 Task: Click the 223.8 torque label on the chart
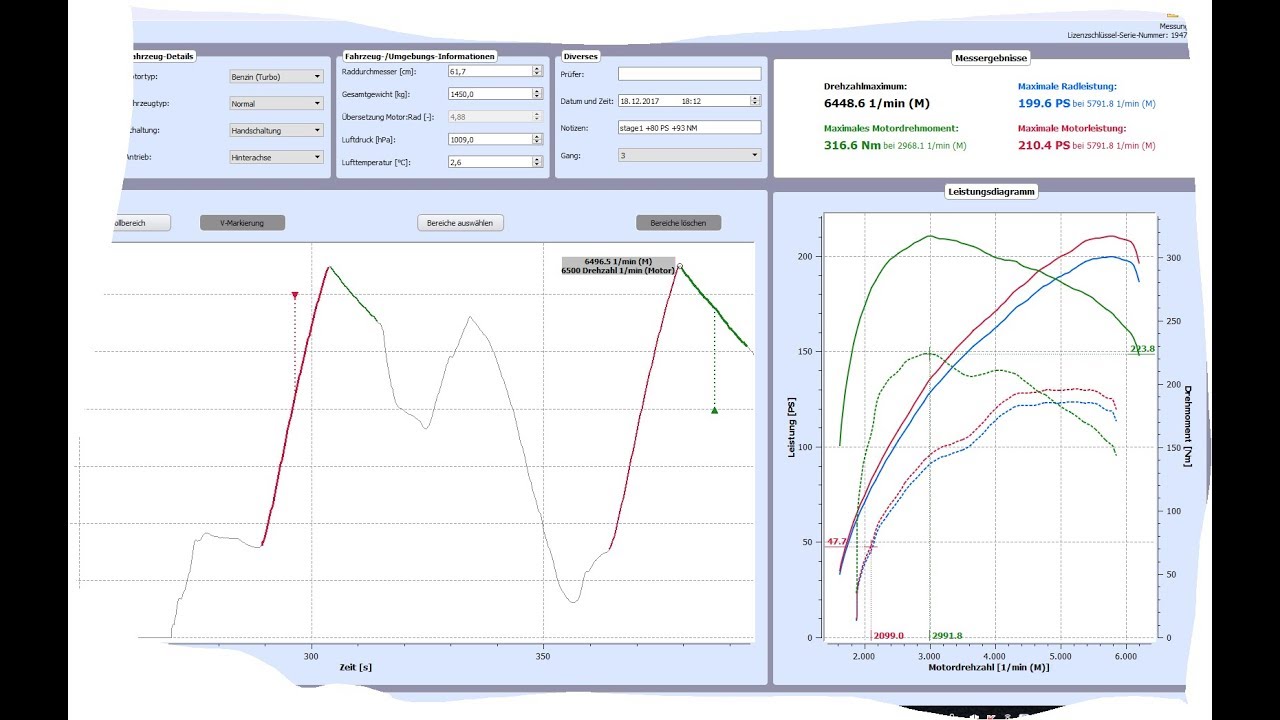[1143, 349]
